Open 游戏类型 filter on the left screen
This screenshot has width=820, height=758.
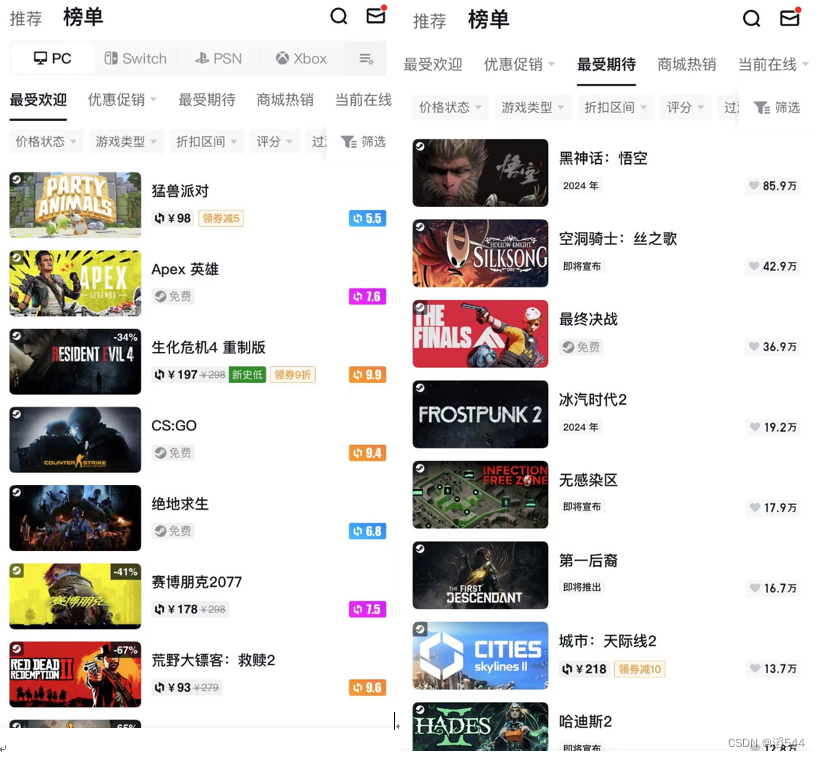[x=126, y=142]
